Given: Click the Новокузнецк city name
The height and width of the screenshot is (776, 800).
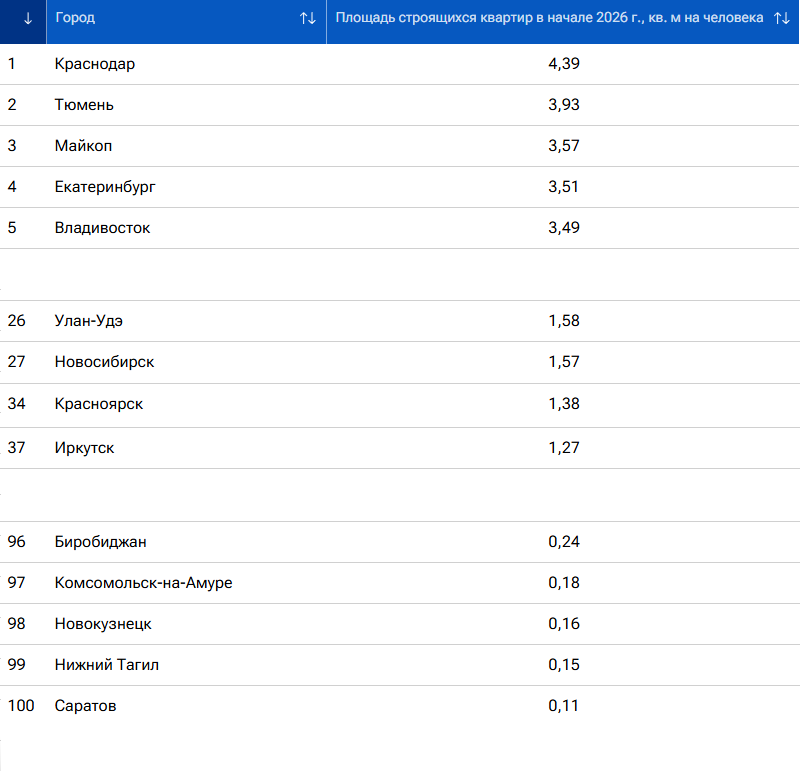Looking at the screenshot, I should click(103, 624).
